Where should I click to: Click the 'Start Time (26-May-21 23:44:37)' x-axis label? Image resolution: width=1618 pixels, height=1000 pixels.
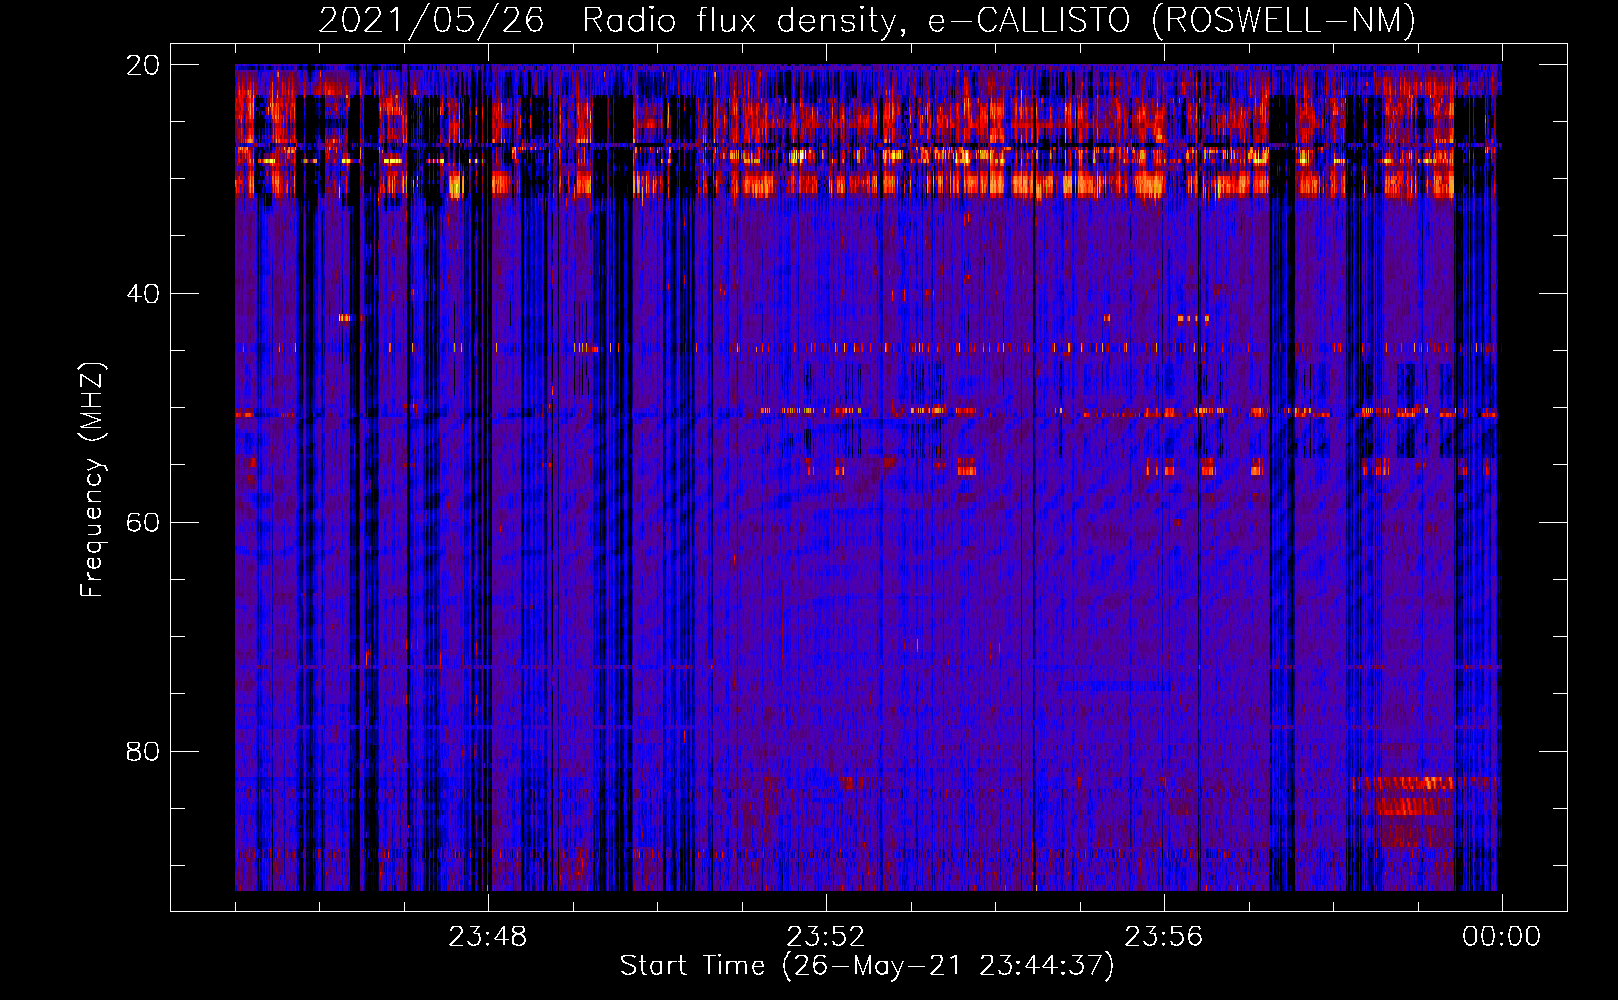pos(866,966)
